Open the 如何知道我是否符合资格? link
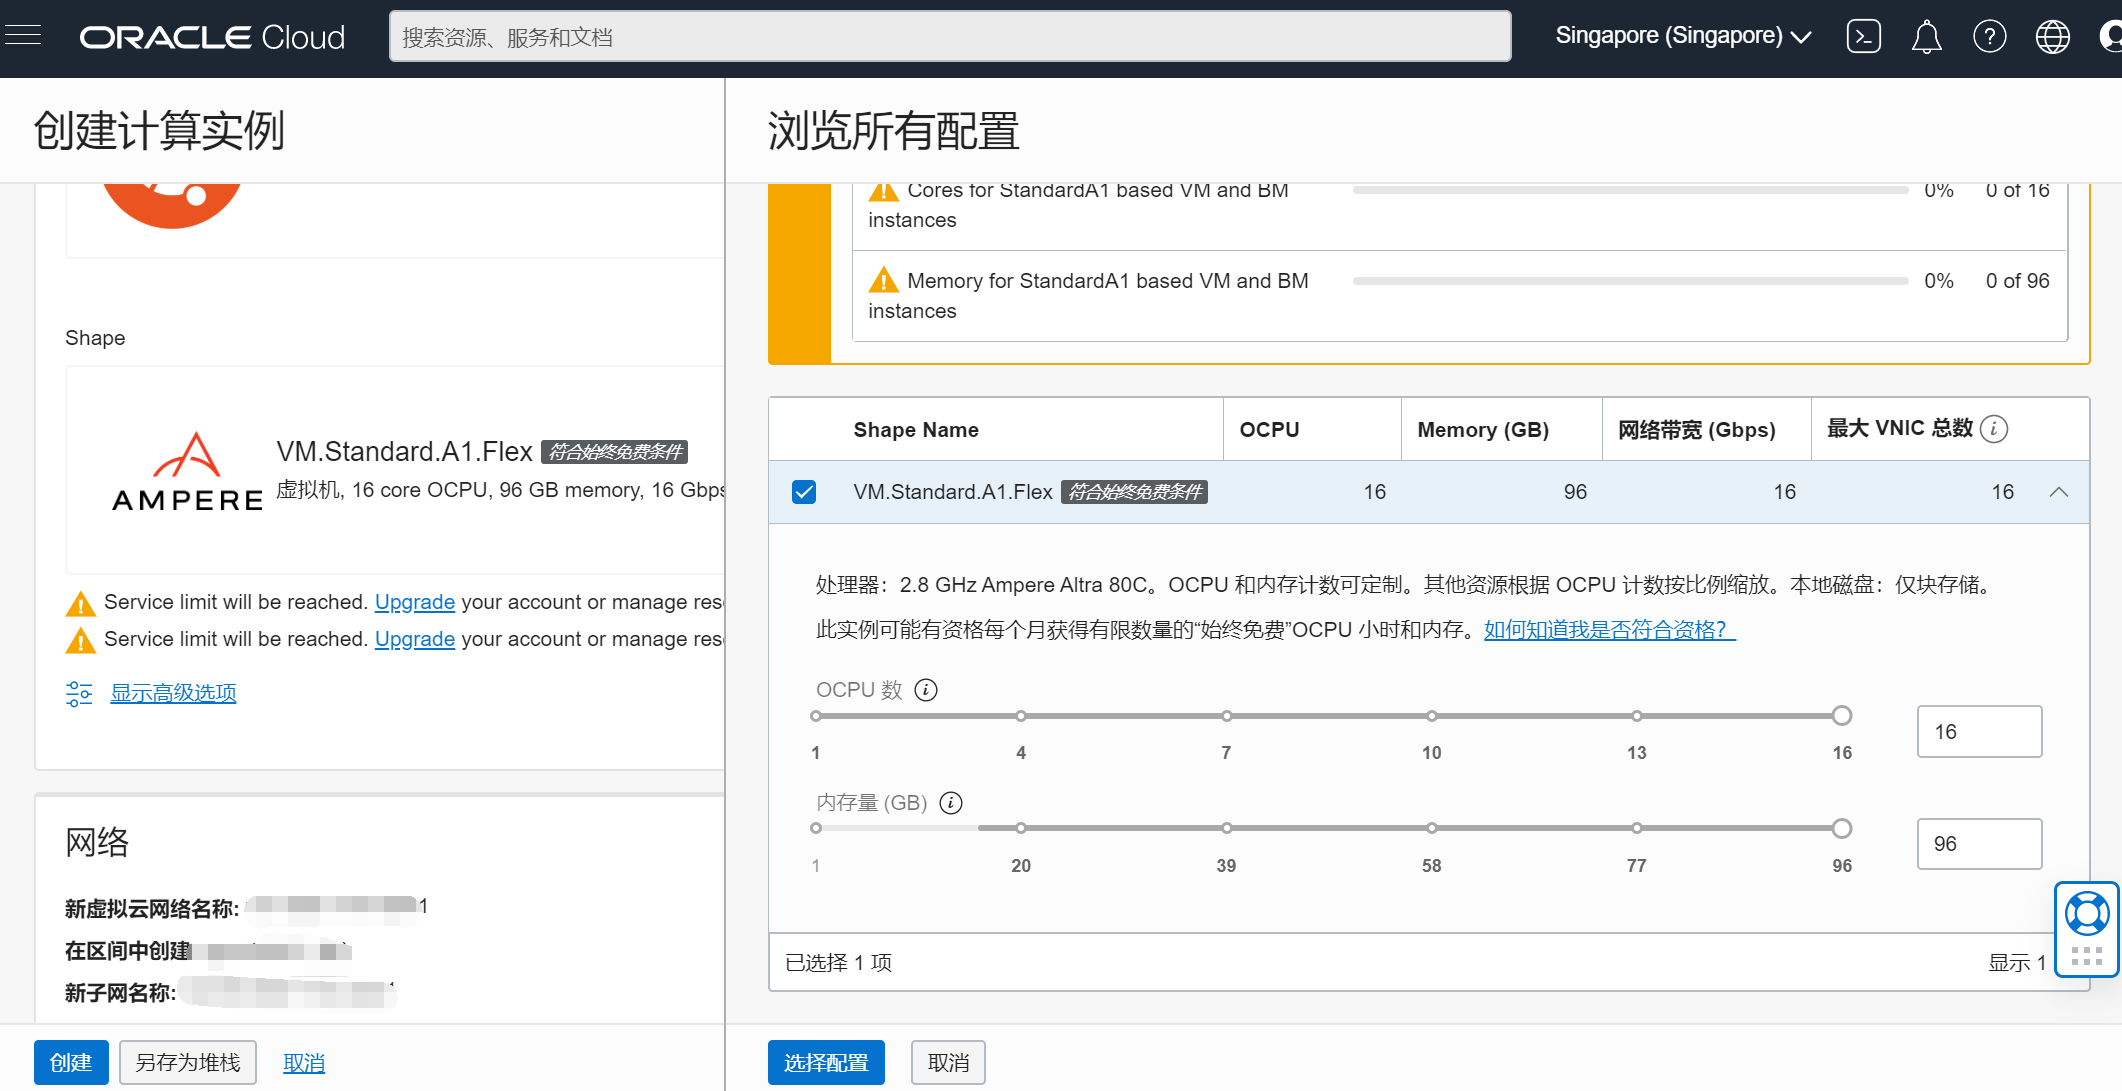This screenshot has height=1091, width=2122. [x=1610, y=630]
